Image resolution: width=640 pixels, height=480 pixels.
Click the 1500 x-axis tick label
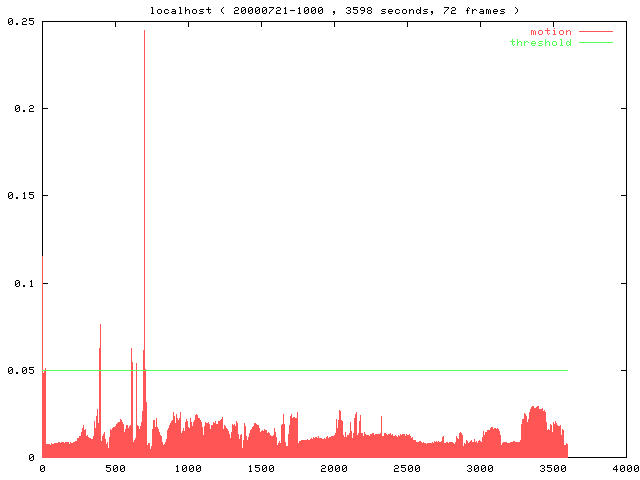coord(261,468)
